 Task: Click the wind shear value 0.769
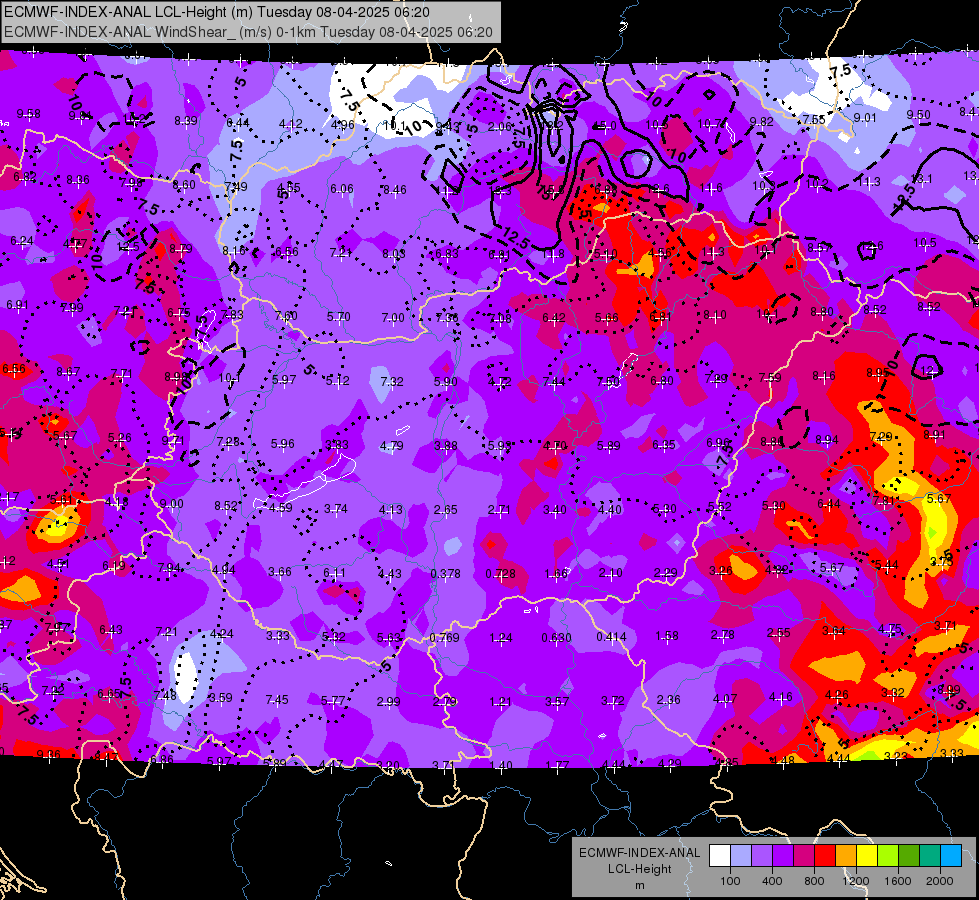click(445, 638)
